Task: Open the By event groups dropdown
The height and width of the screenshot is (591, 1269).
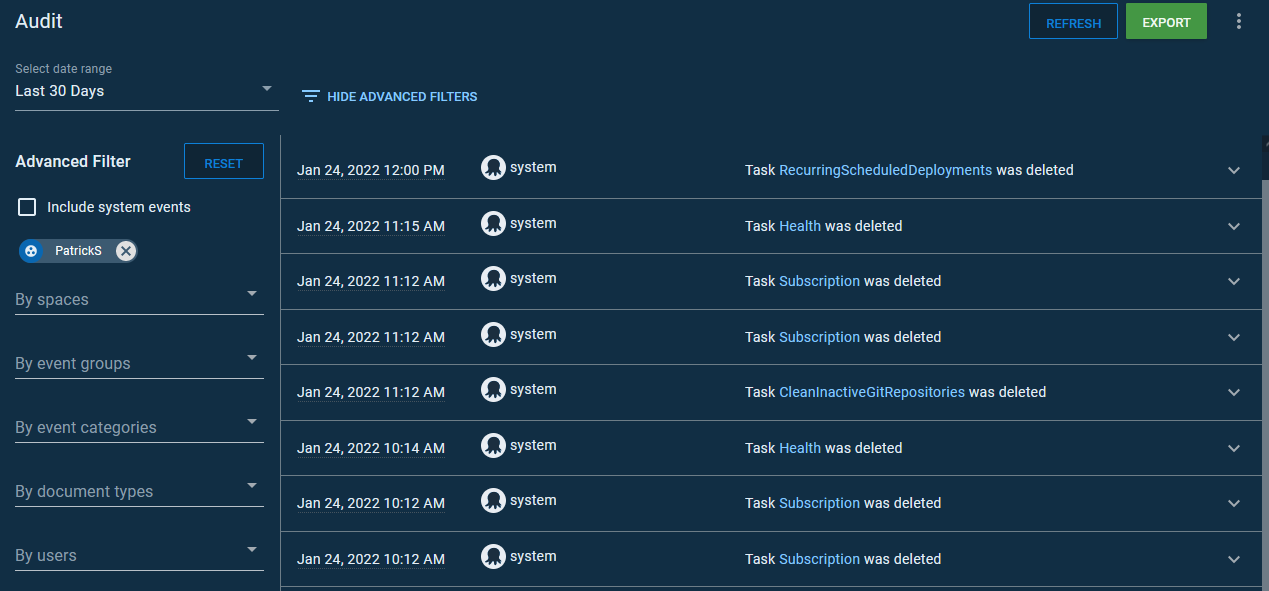Action: pyautogui.click(x=139, y=362)
